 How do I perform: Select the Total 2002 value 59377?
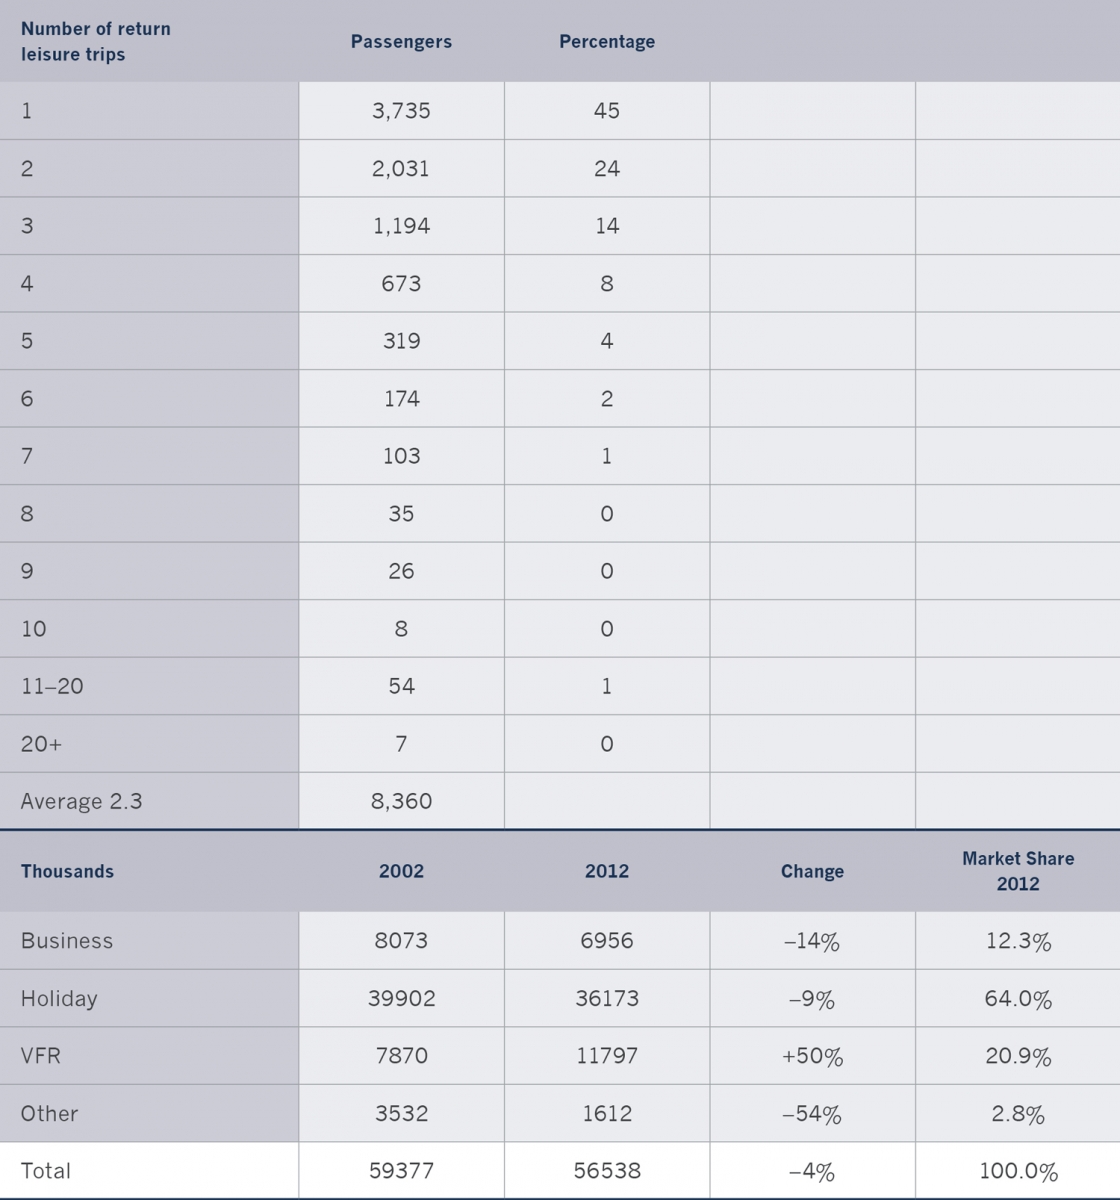pyautogui.click(x=401, y=1171)
